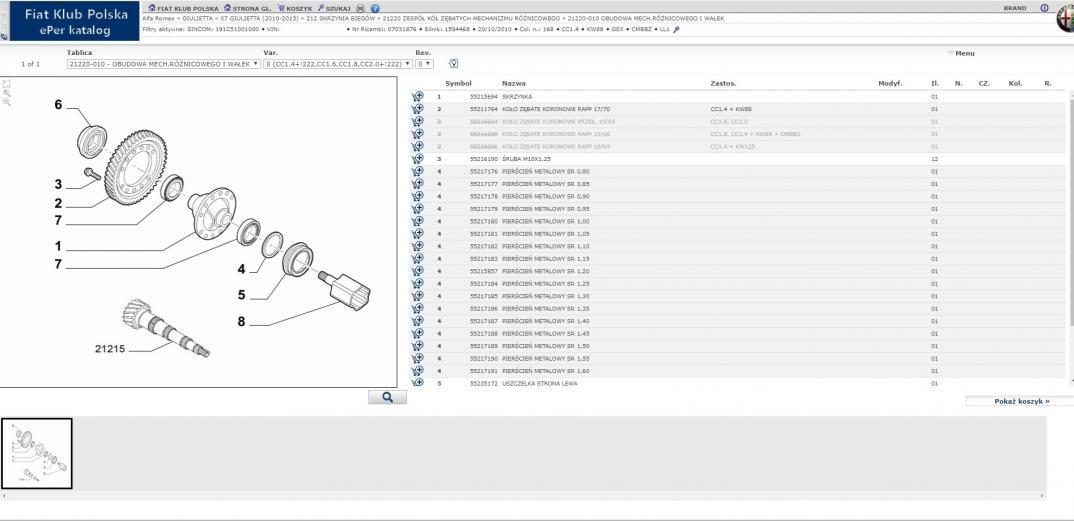Add PIERŚCIEŃ METALOWY SR 1,30 to cart
This screenshot has height=521, width=1074.
click(x=417, y=296)
